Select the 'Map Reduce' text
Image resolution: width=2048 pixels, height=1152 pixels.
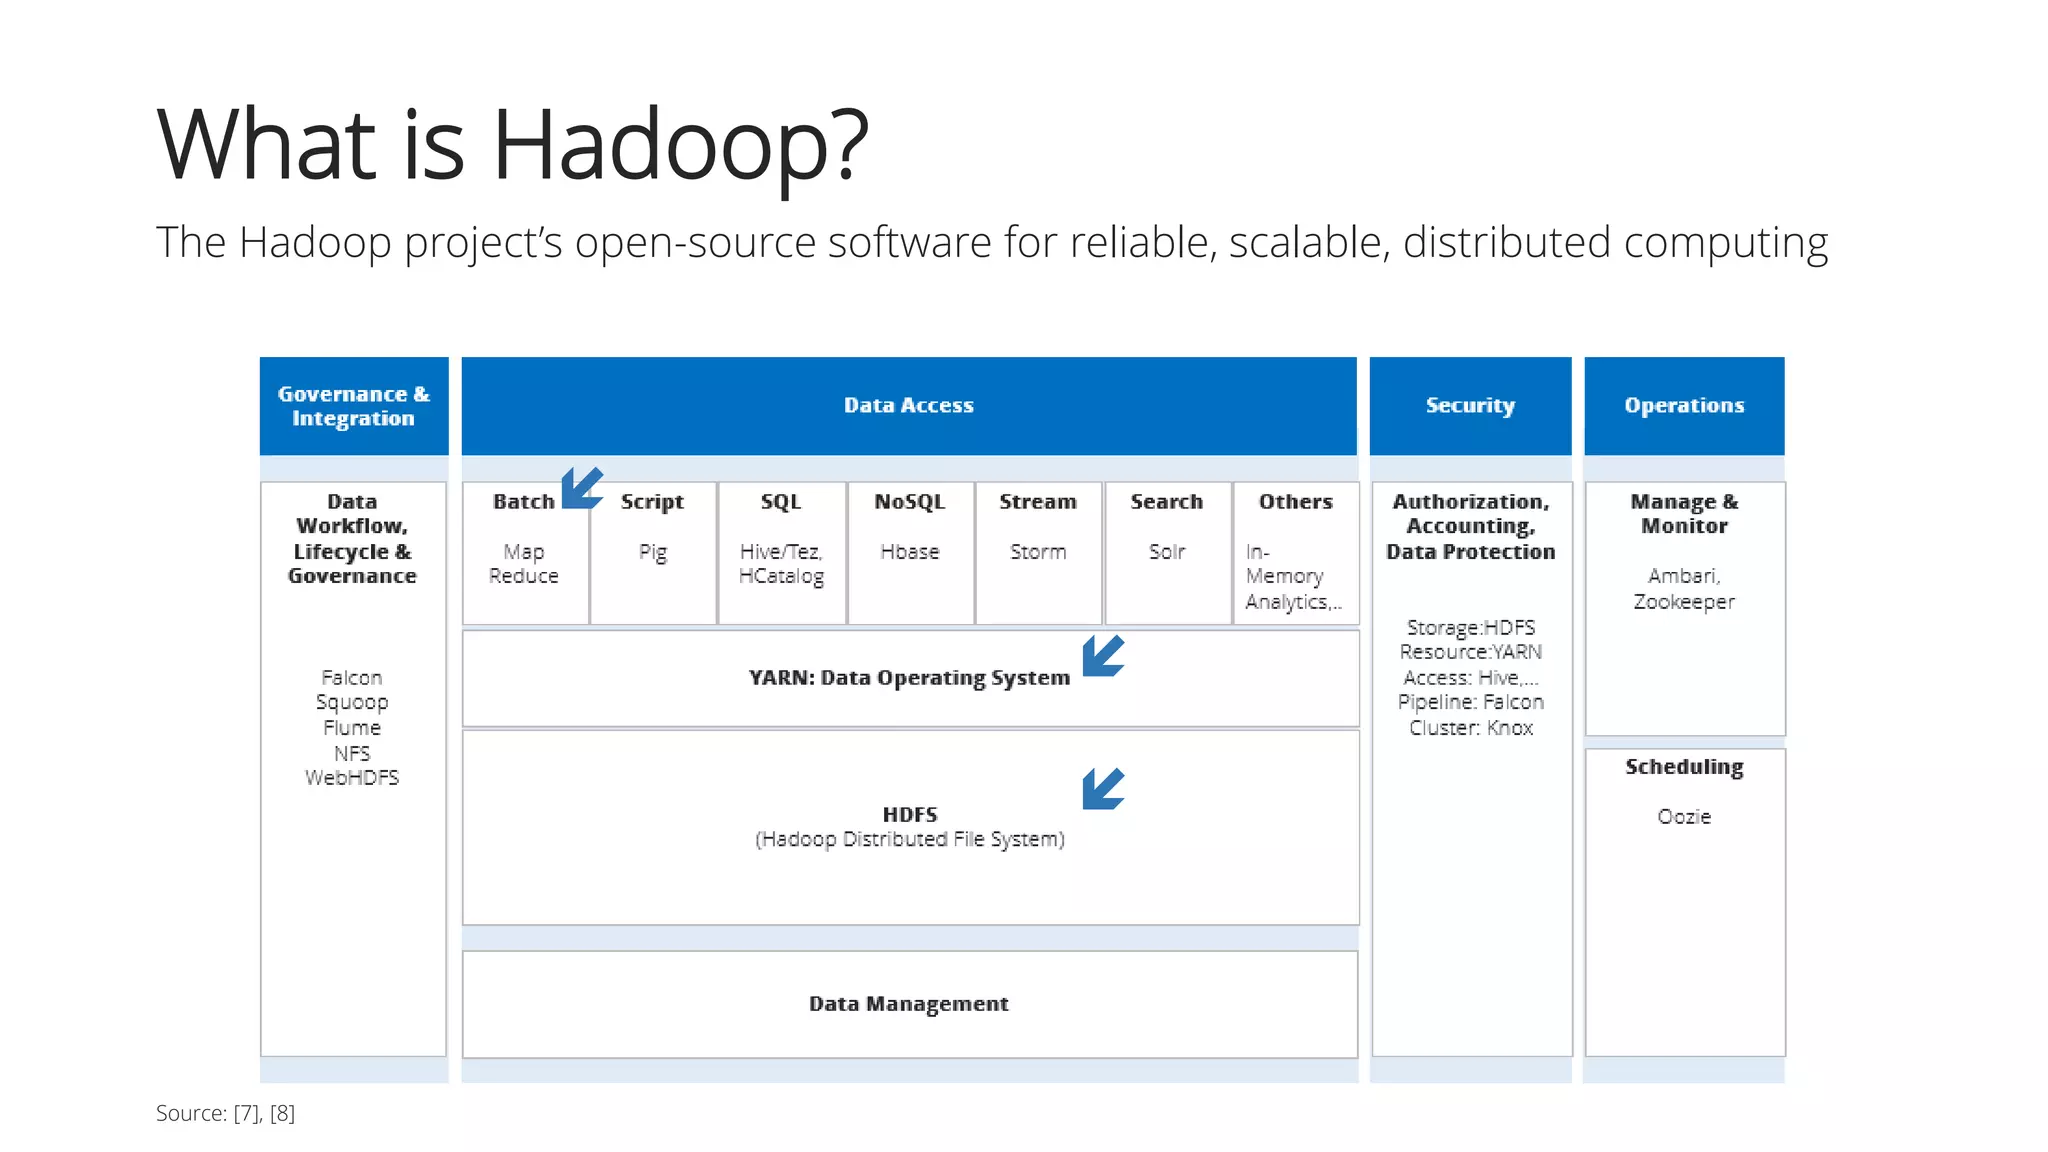tap(523, 564)
